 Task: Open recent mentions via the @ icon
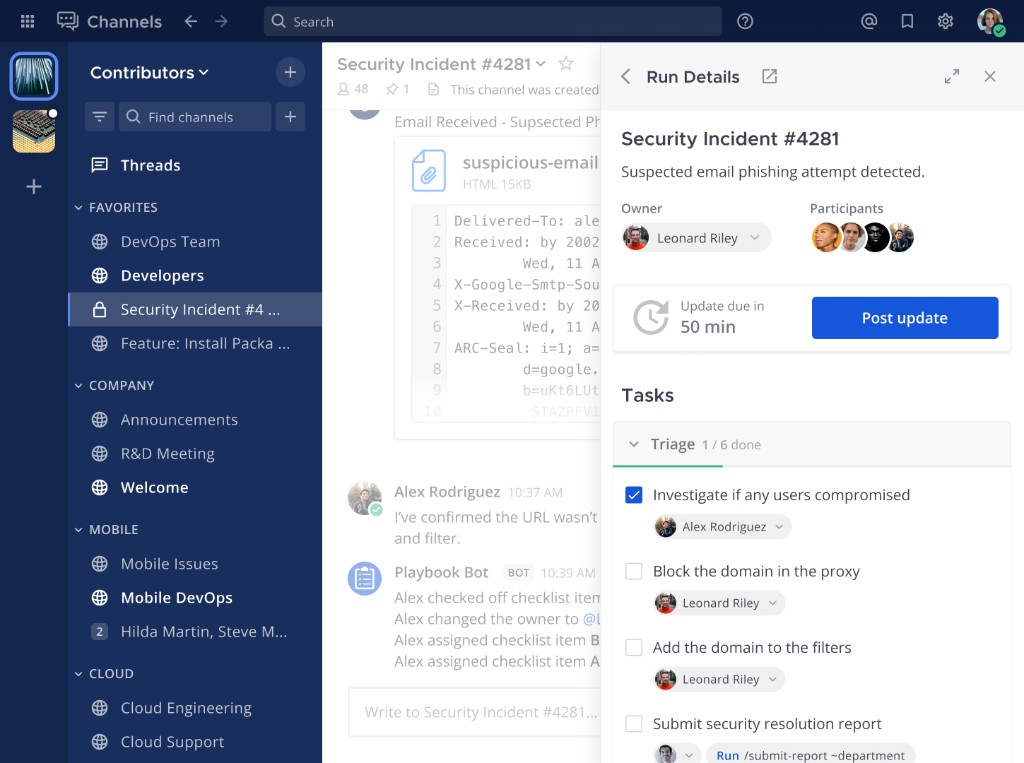click(x=869, y=22)
